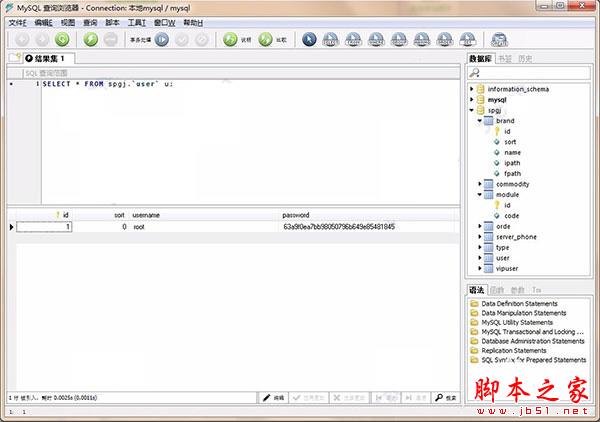Image resolution: width=600 pixels, height=422 pixels.
Task: Start a transaction with the blue play icon
Action: pos(162,39)
